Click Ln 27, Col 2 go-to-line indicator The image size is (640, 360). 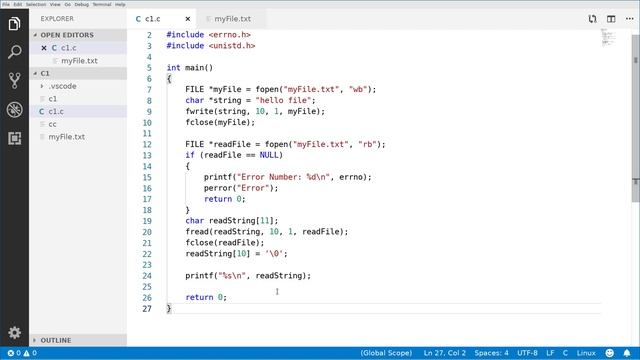coord(444,353)
